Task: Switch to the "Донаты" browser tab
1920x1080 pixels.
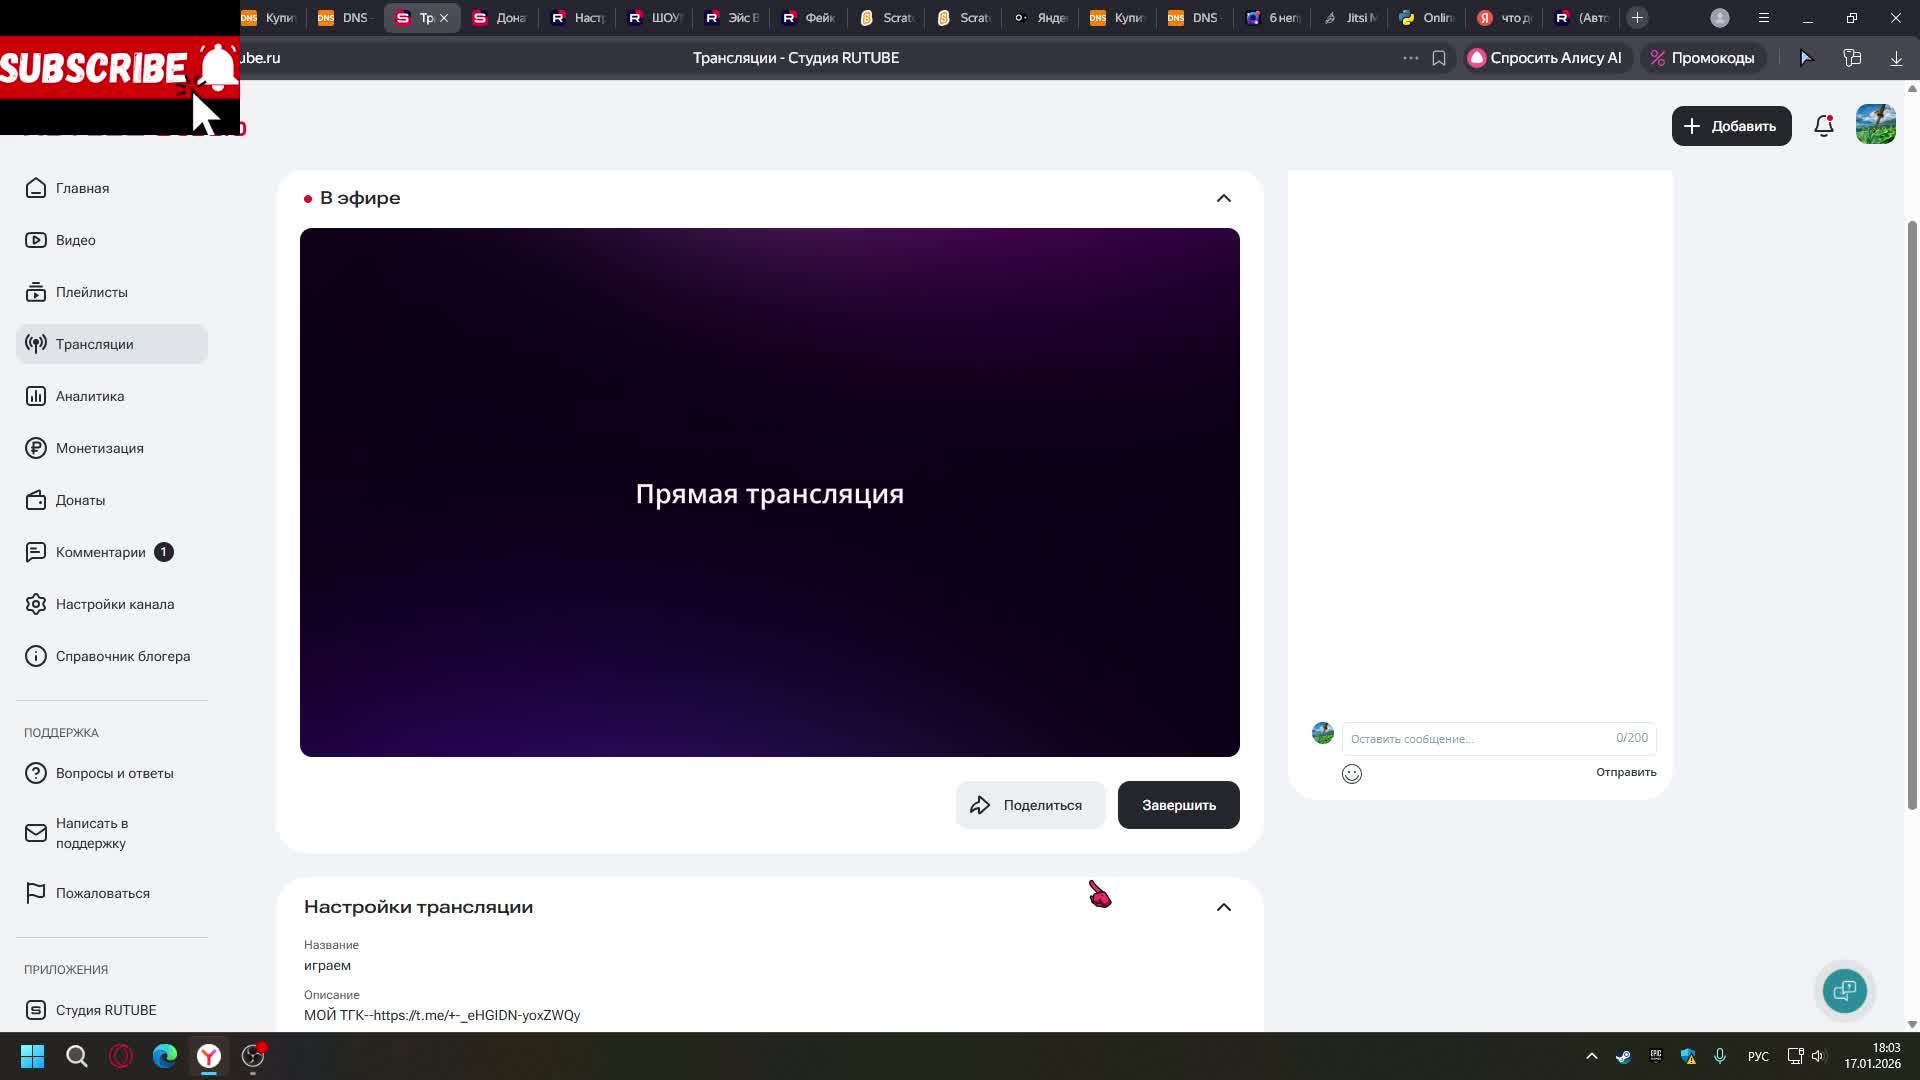Action: pos(499,18)
